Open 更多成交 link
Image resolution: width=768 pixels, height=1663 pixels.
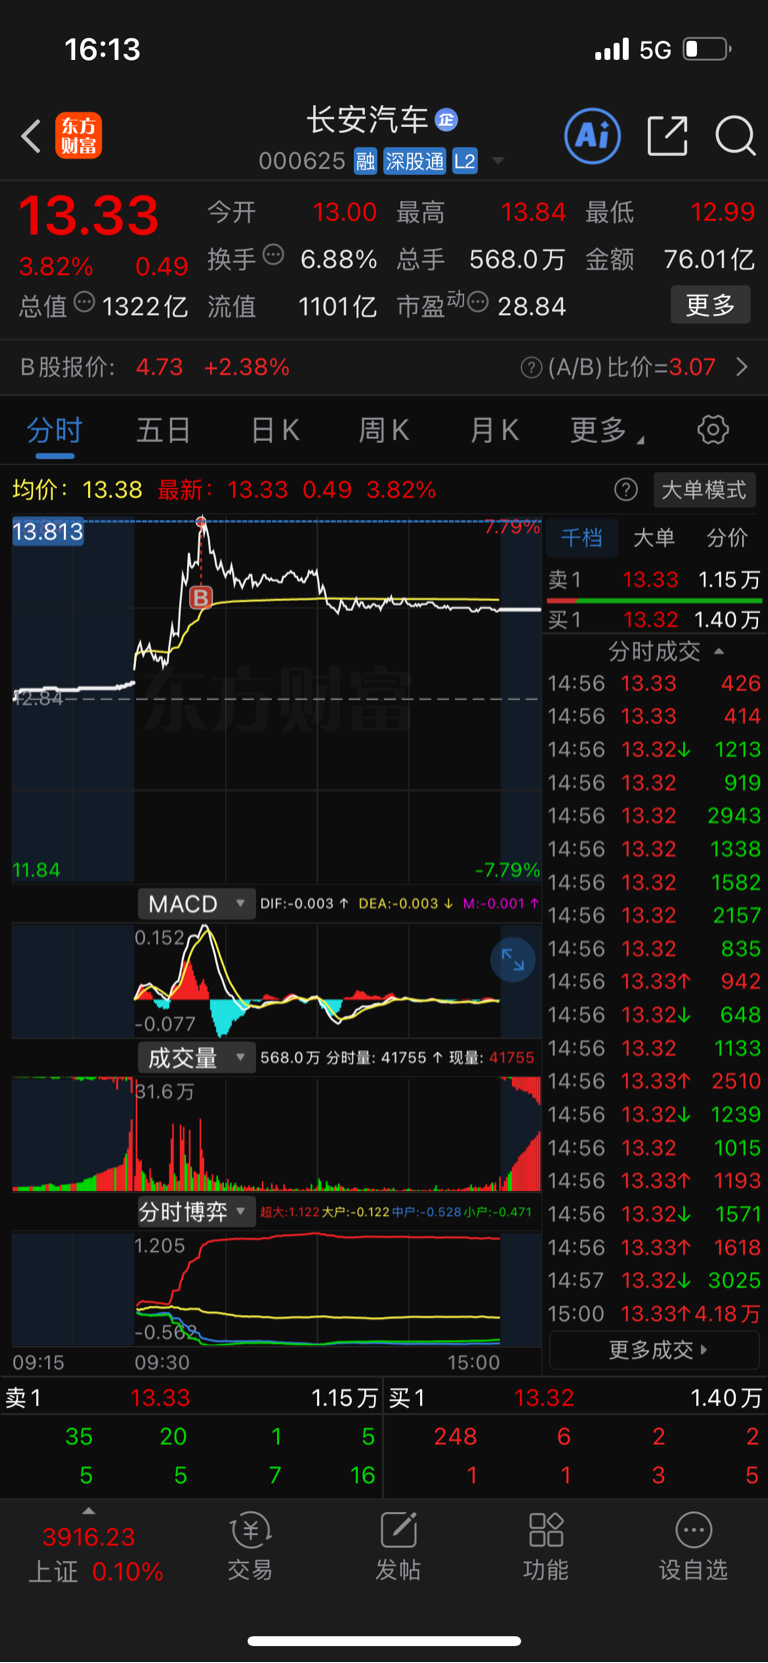tap(656, 1350)
